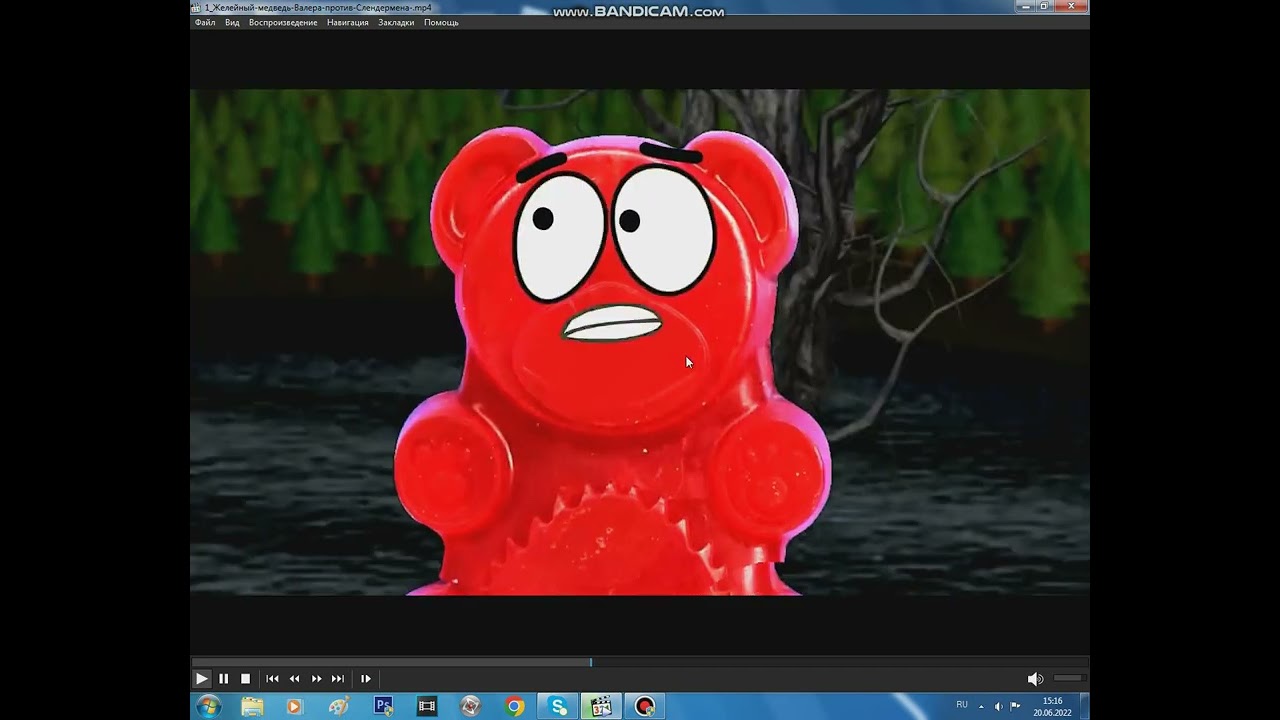Image resolution: width=1280 pixels, height=720 pixels.
Task: Launch Windows Media Player from the taskbar
Action: [294, 706]
